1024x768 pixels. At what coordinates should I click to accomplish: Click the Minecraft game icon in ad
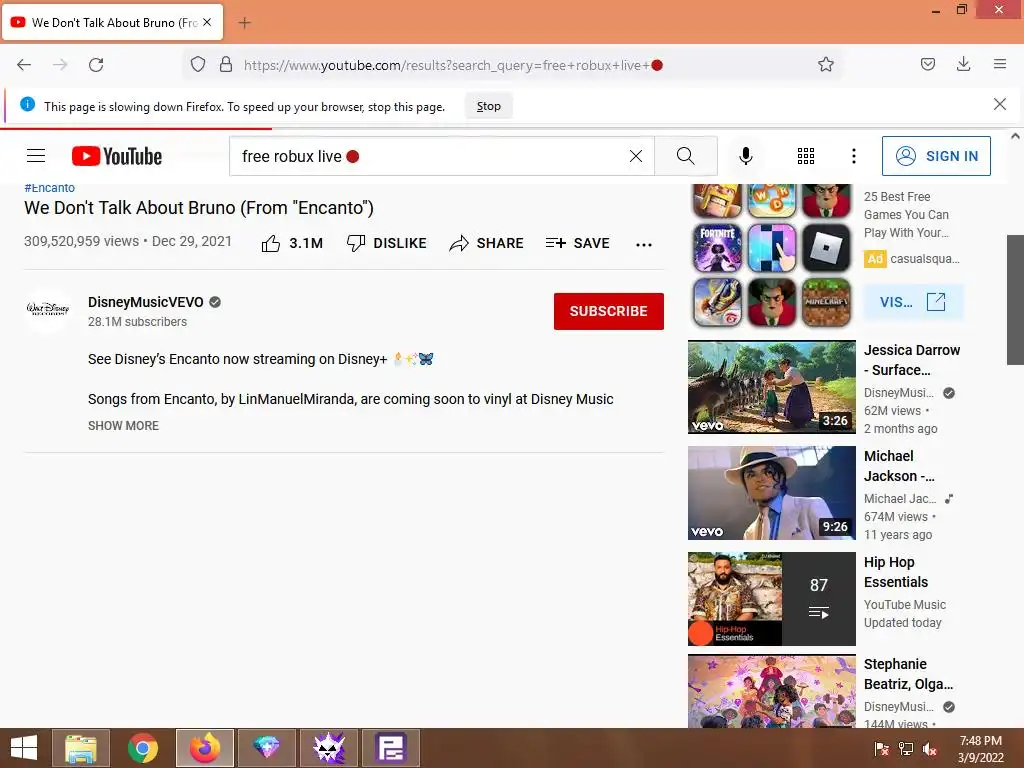[825, 302]
